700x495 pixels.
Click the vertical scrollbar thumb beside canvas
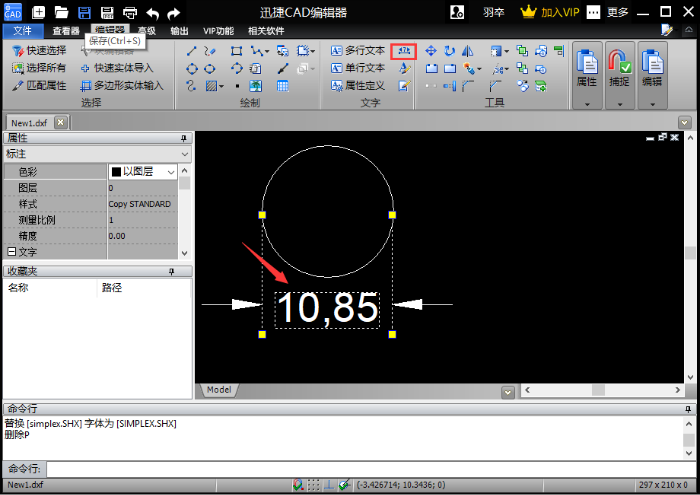(690, 253)
